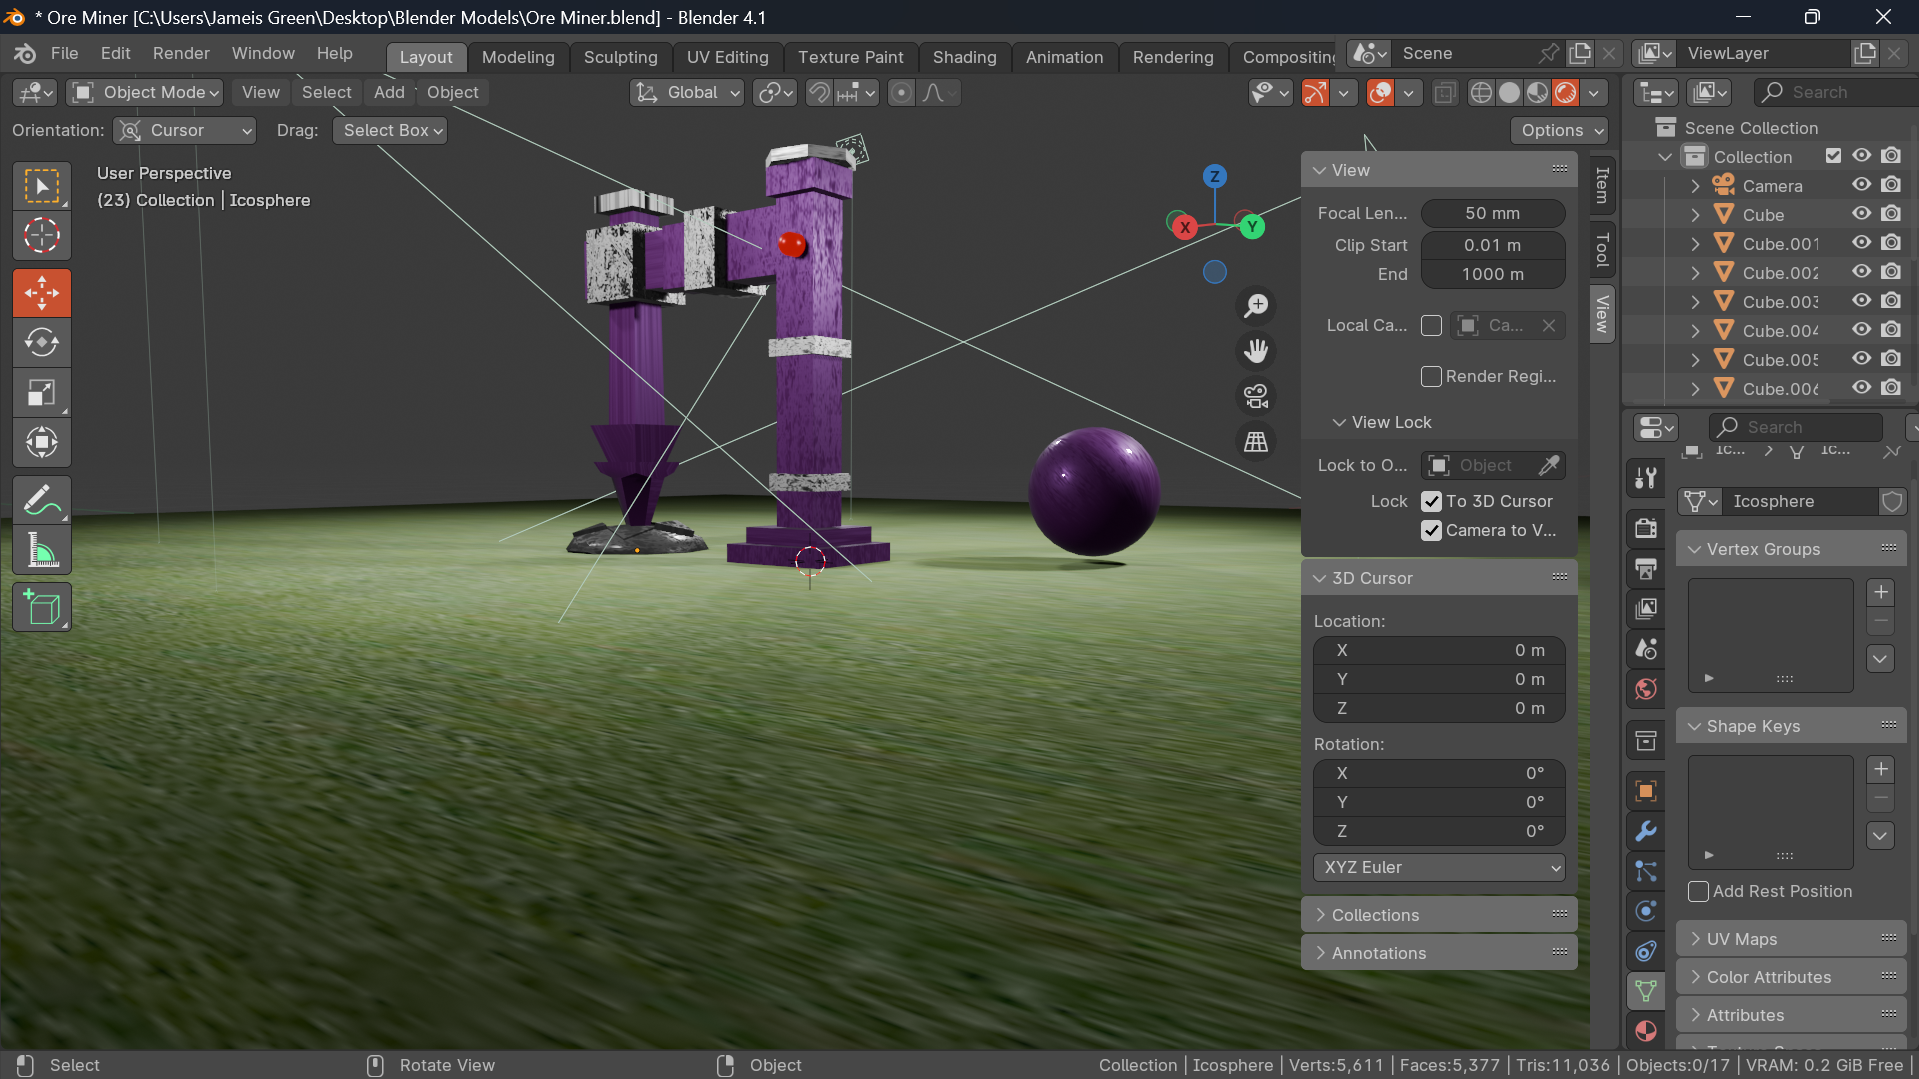Select the Rotate tool
Screen dimensions: 1919x1079
42,343
